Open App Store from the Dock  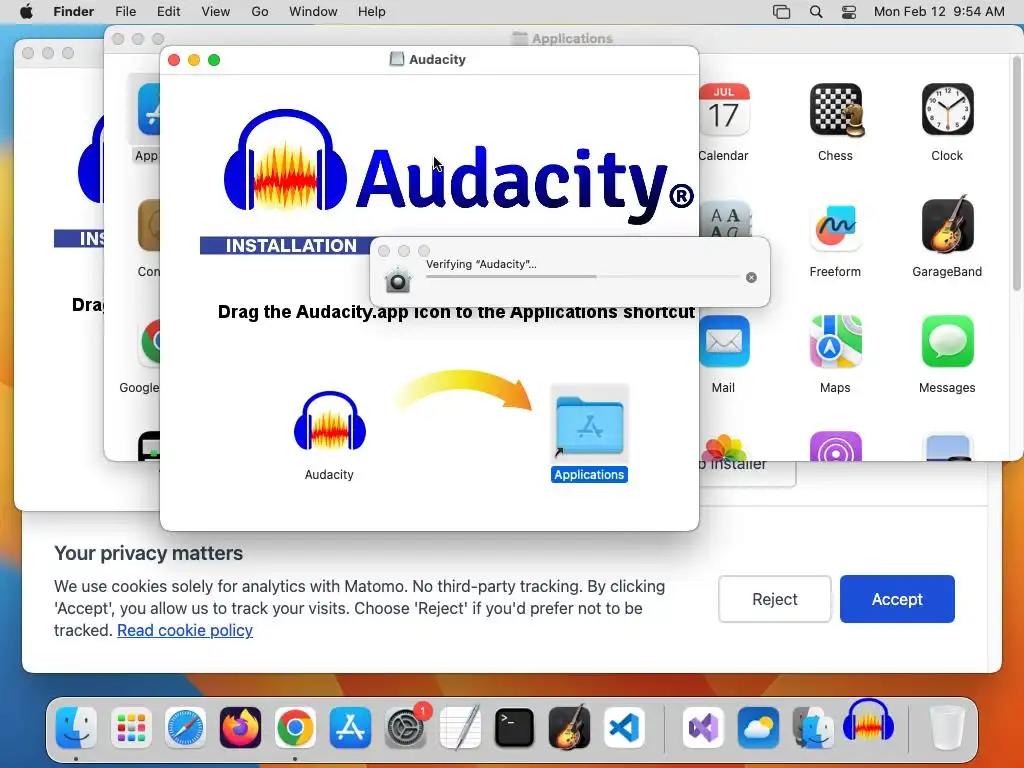tap(350, 727)
